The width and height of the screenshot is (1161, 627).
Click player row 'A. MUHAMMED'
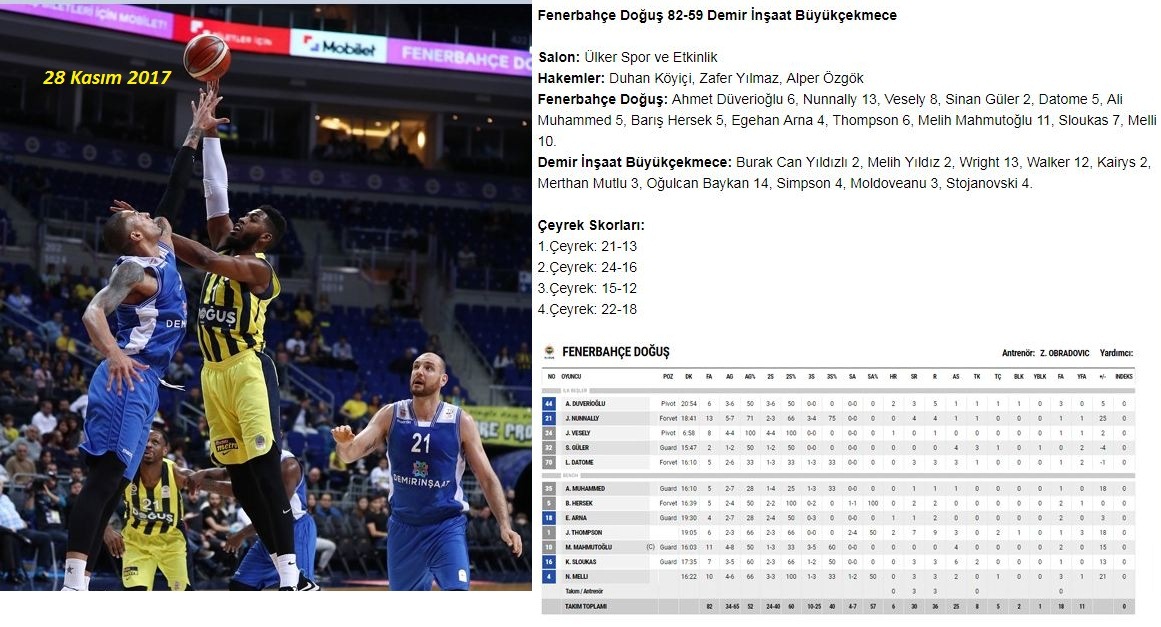pyautogui.click(x=838, y=489)
